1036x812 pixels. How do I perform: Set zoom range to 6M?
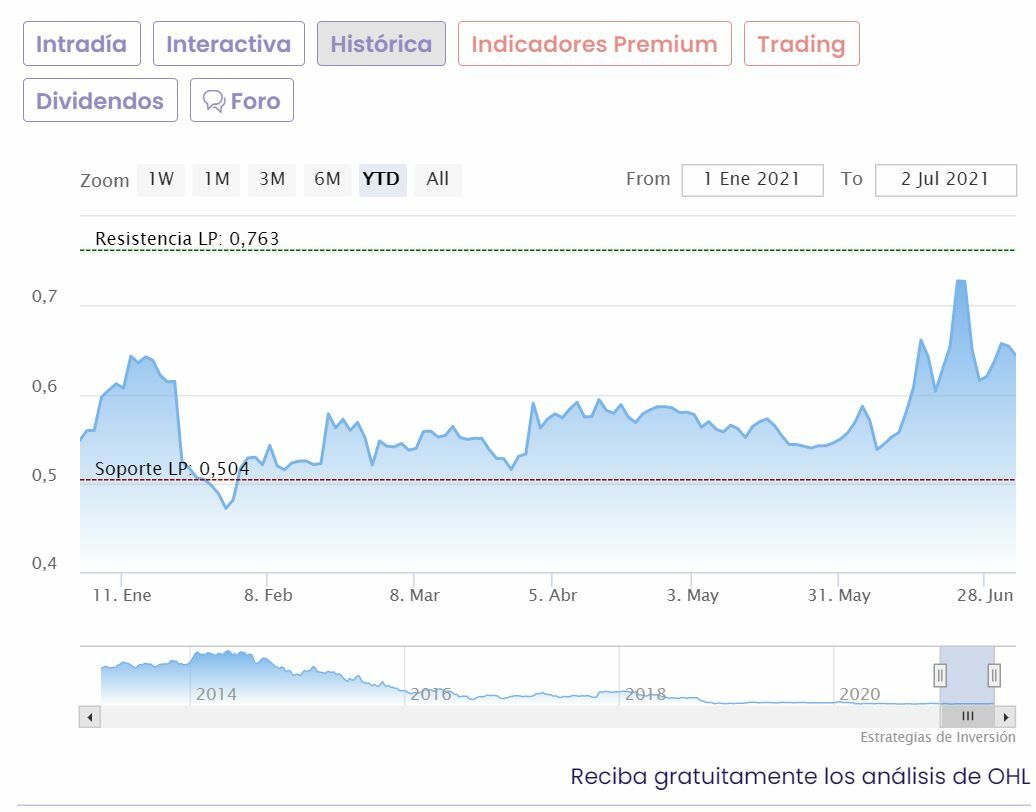(327, 179)
